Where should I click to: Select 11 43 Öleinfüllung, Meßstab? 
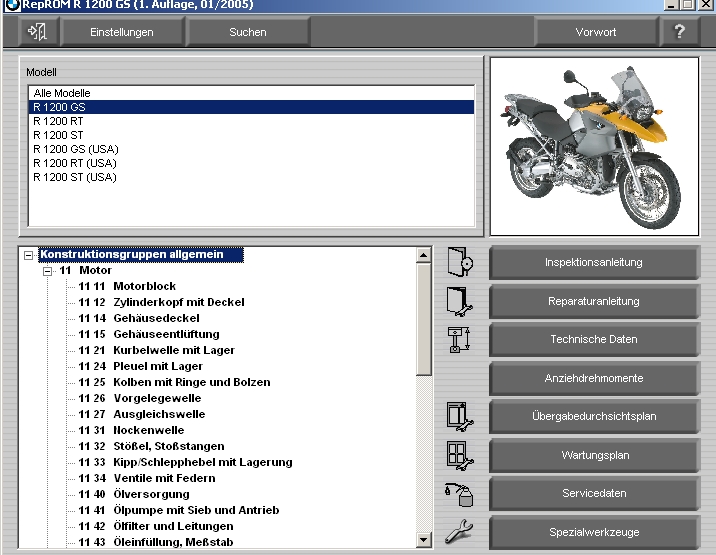[156, 542]
